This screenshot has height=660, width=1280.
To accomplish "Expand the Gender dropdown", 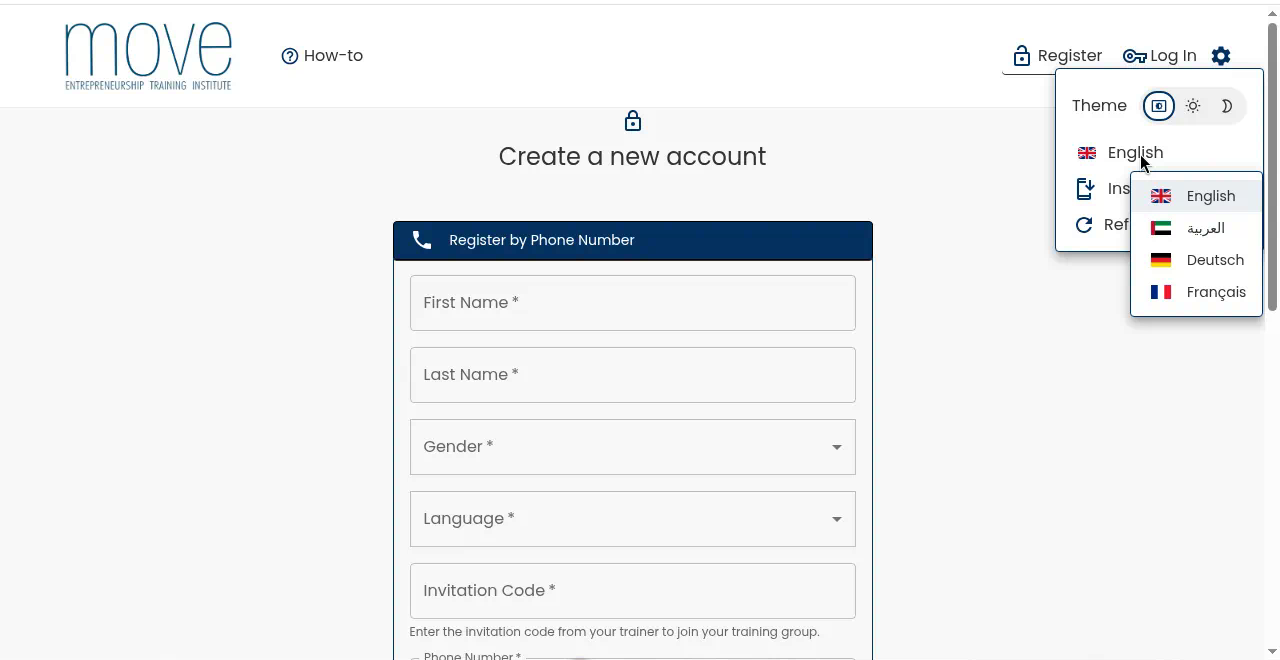I will 633,447.
